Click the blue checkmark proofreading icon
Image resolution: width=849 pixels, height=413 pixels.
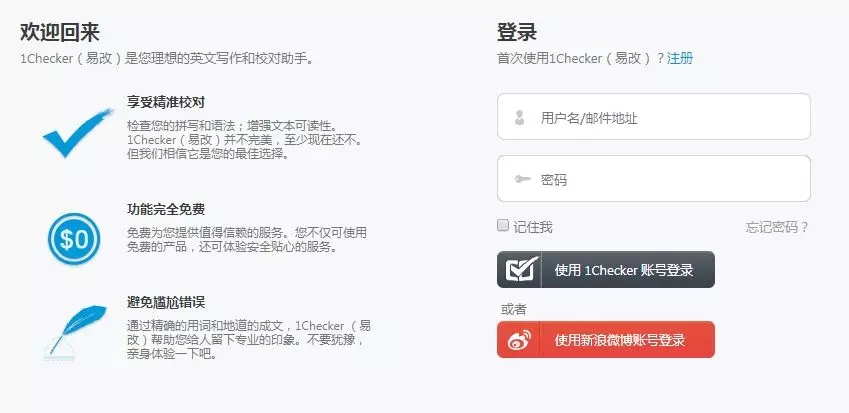click(77, 133)
